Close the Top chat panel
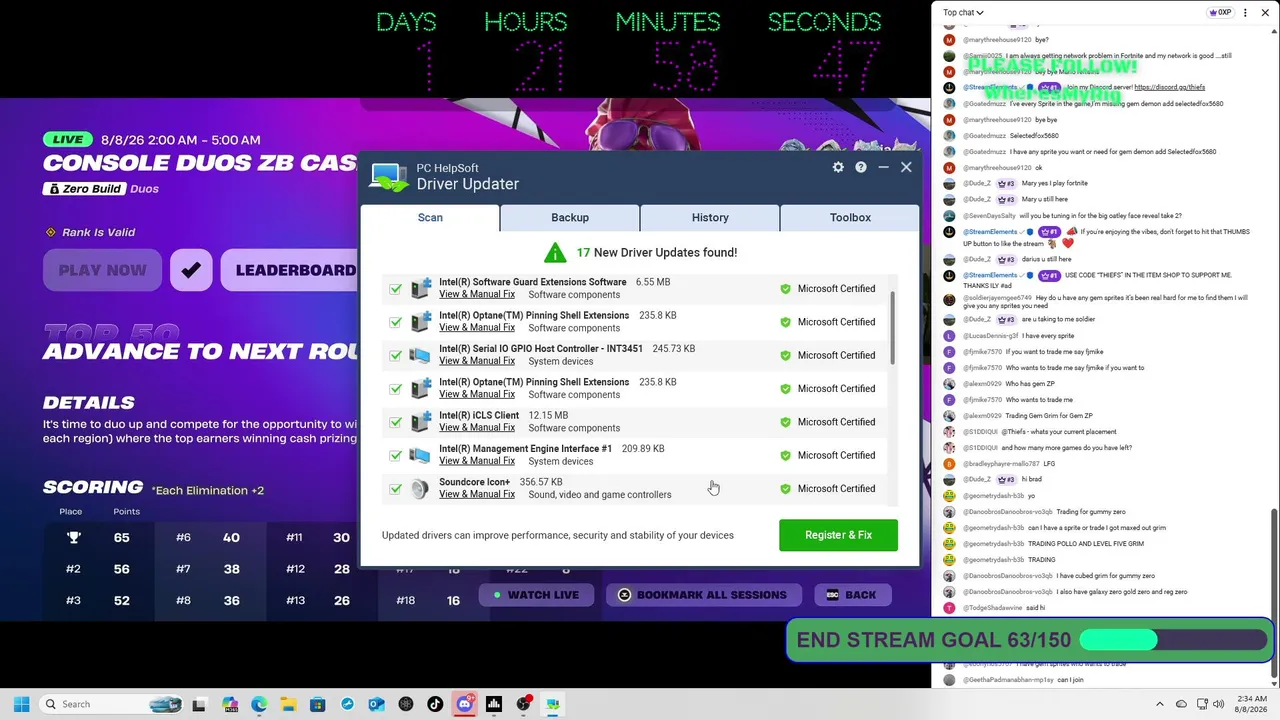The image size is (1280, 720). 1267,13
